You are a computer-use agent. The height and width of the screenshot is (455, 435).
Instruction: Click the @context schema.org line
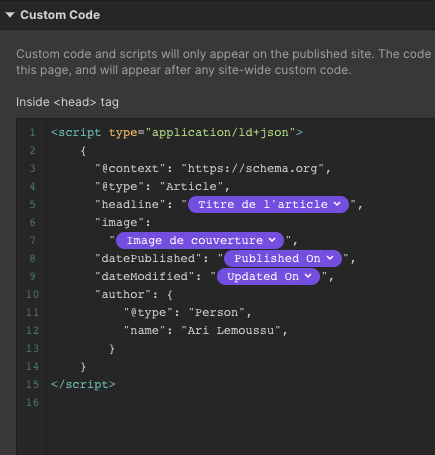point(213,169)
